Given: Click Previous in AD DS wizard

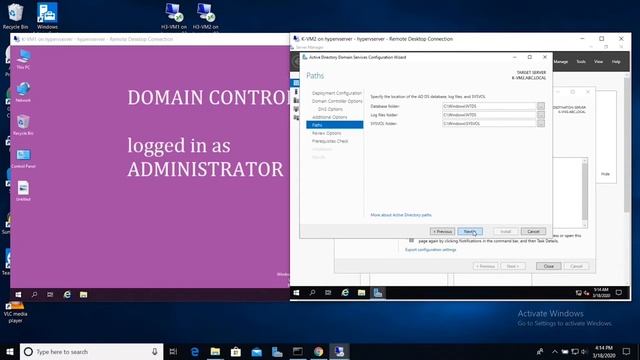Looking at the screenshot, I should click(442, 231).
